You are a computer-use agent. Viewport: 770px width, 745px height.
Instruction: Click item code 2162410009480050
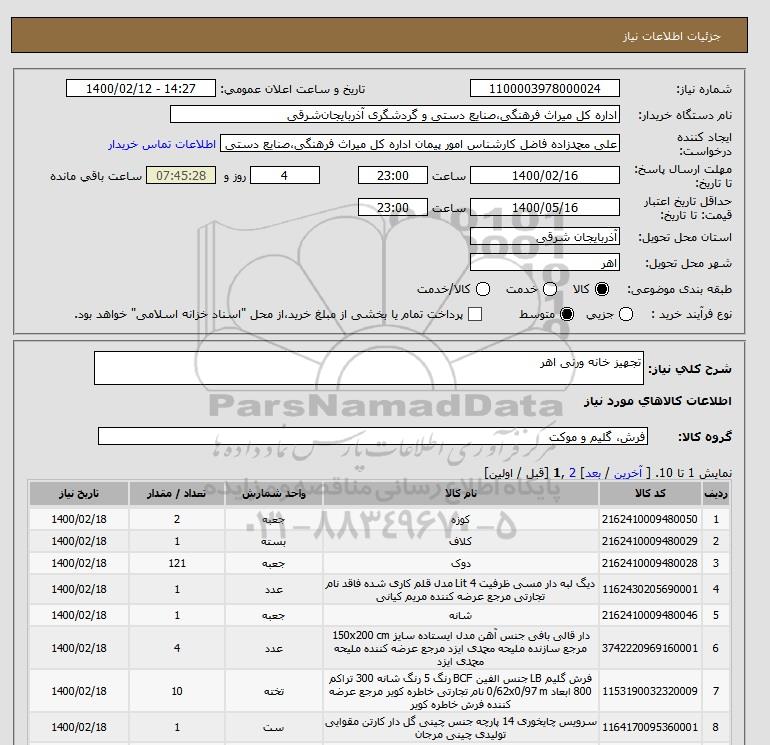650,519
